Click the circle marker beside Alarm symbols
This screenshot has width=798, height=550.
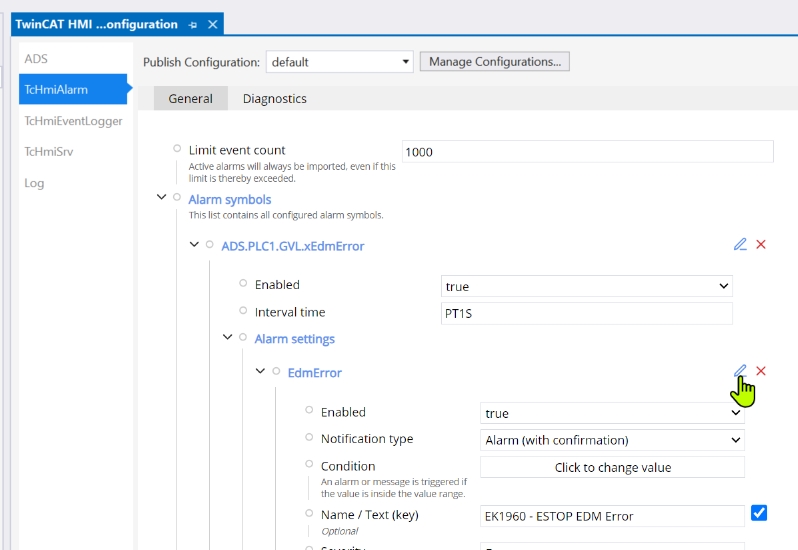177,197
